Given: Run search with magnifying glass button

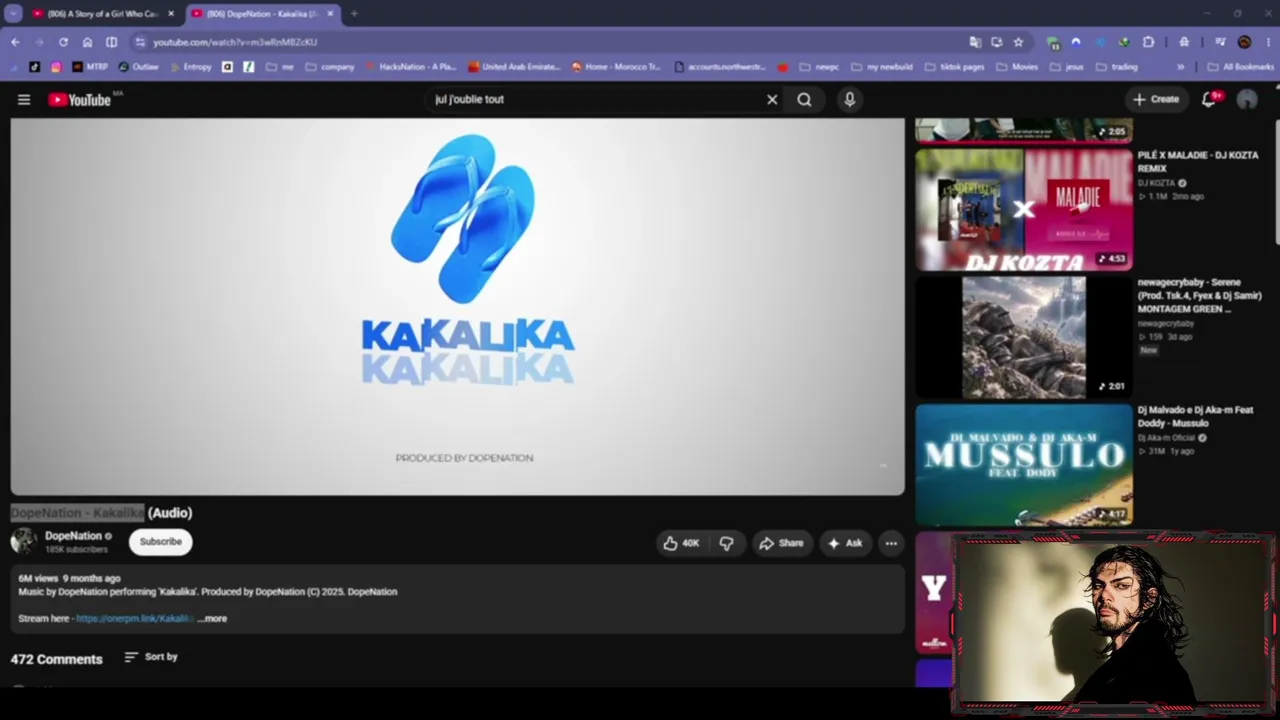Looking at the screenshot, I should pyautogui.click(x=804, y=99).
